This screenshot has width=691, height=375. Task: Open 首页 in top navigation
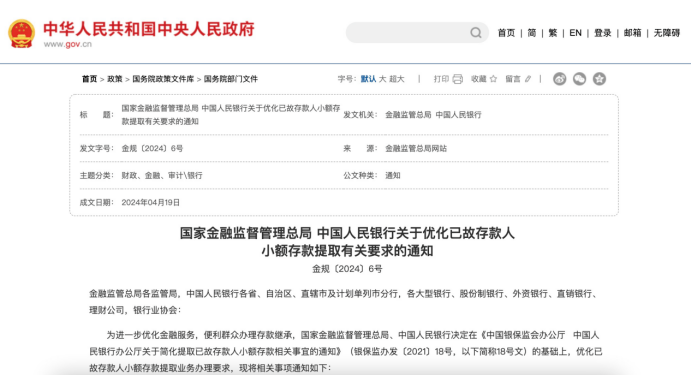[506, 33]
